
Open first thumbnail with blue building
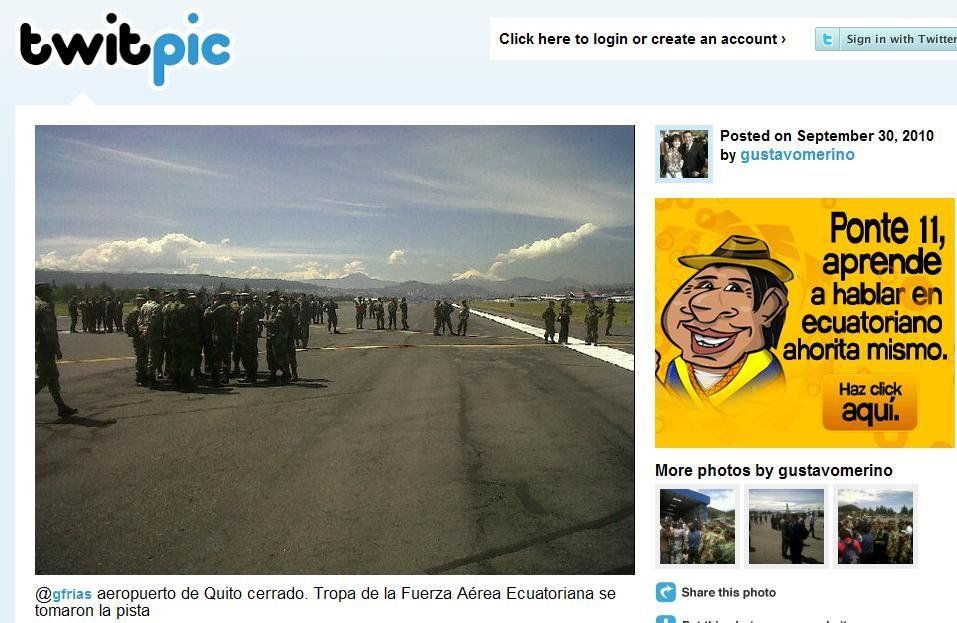tap(697, 526)
